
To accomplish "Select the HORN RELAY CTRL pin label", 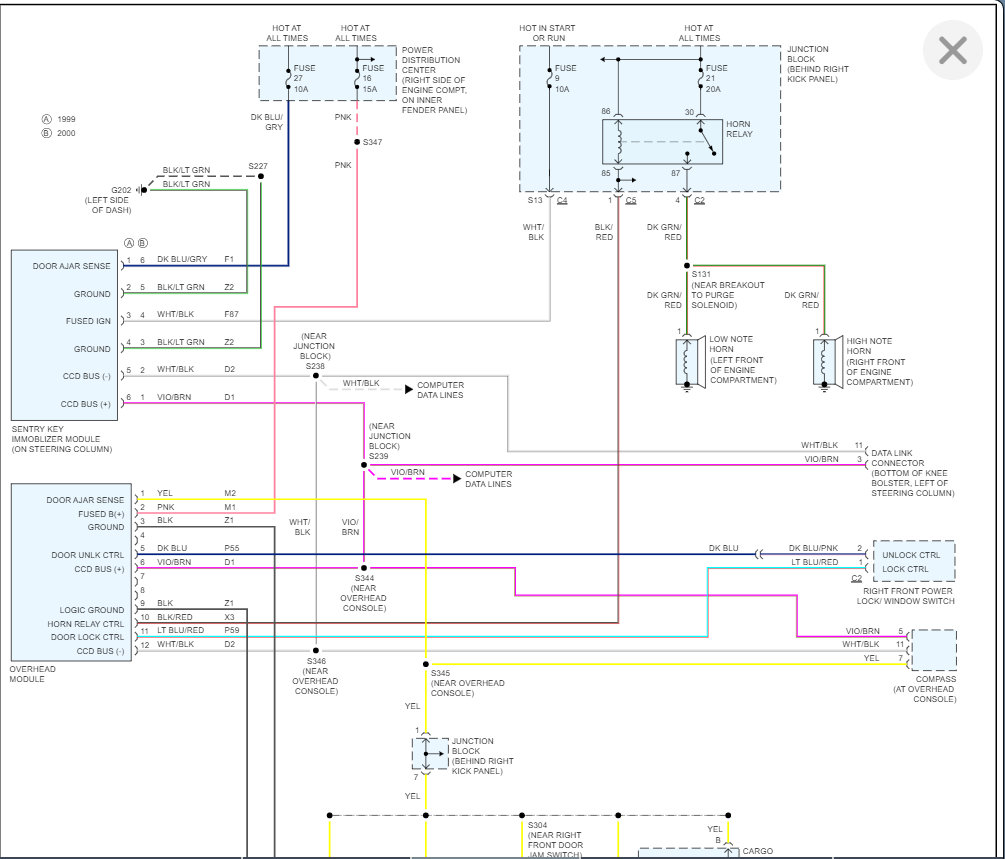I will [85, 624].
